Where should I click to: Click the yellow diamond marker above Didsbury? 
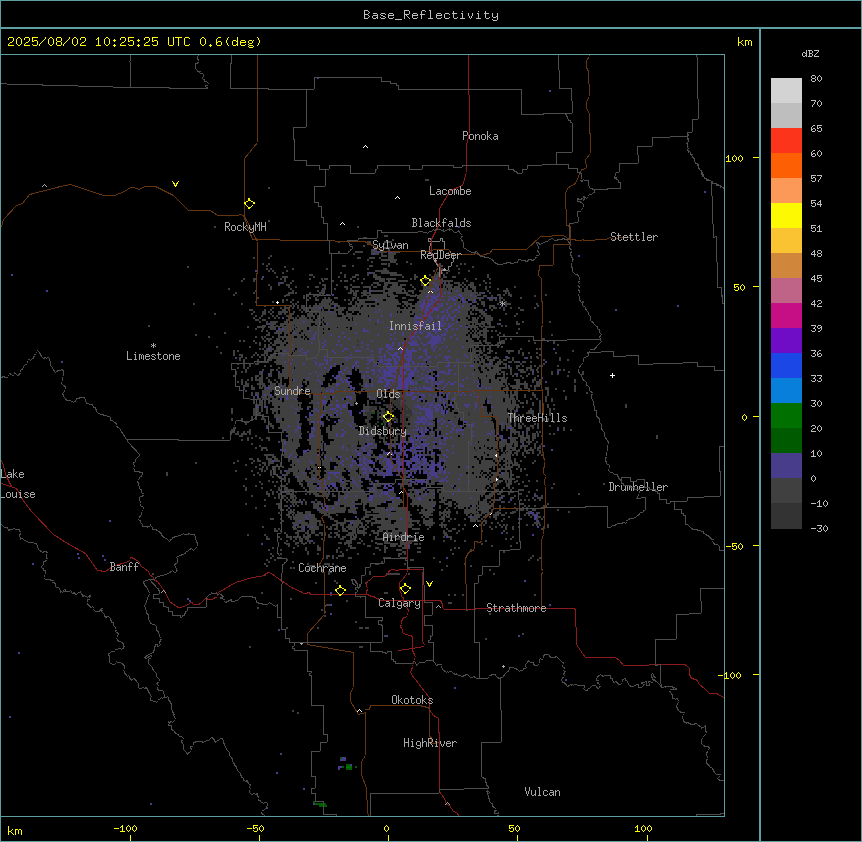click(388, 417)
